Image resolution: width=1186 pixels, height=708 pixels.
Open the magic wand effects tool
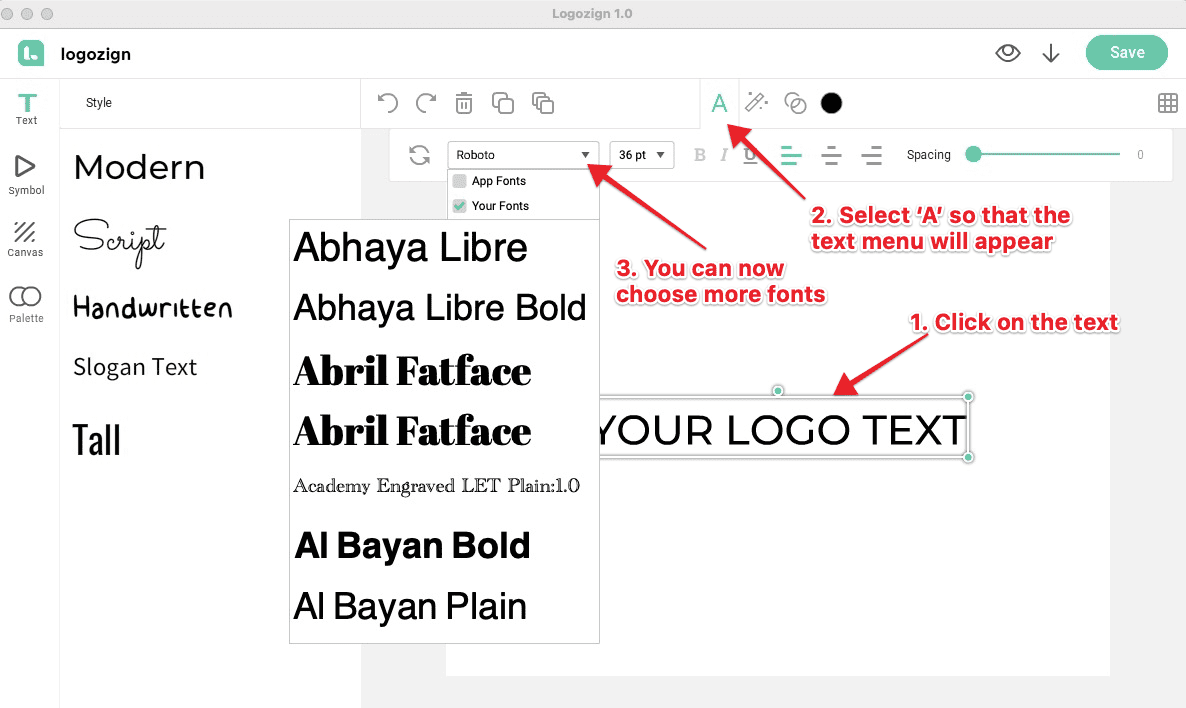(x=756, y=102)
